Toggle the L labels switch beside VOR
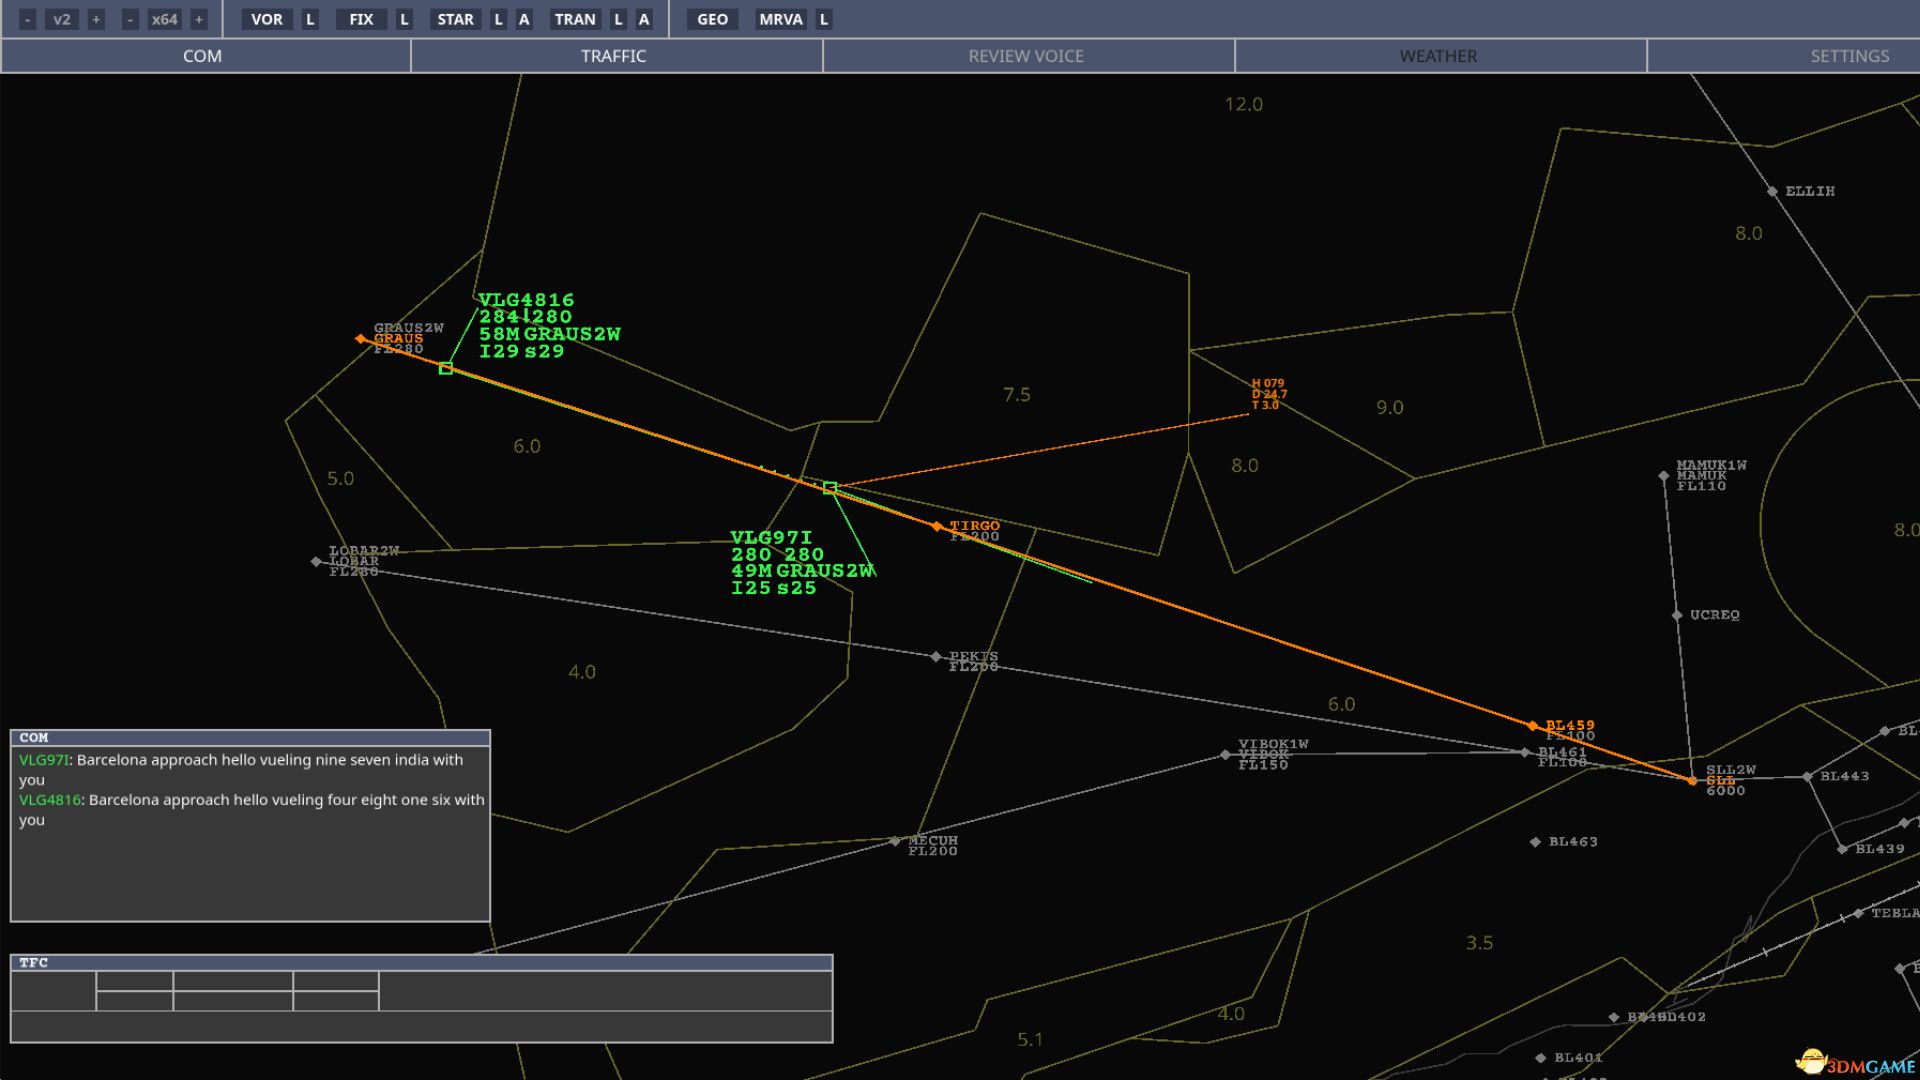Screen dimensions: 1920x1080 310,18
